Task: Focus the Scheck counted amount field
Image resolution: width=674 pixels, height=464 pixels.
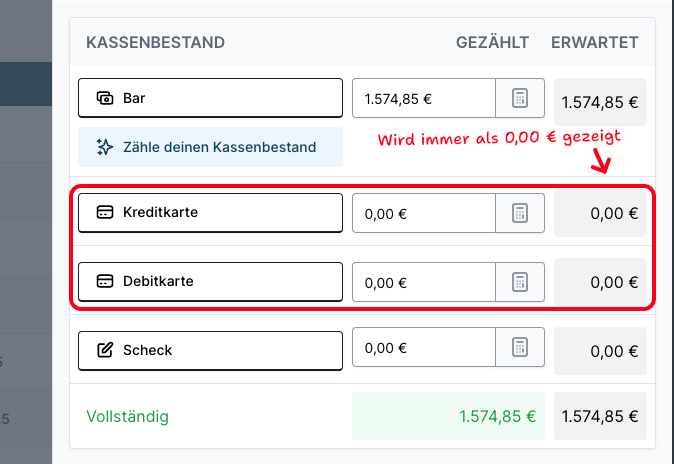Action: 424,348
